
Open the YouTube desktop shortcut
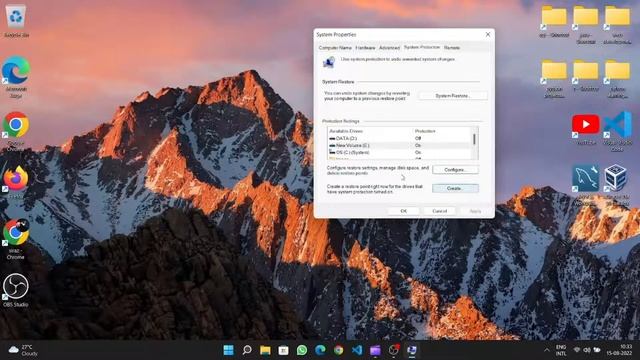click(x=586, y=129)
